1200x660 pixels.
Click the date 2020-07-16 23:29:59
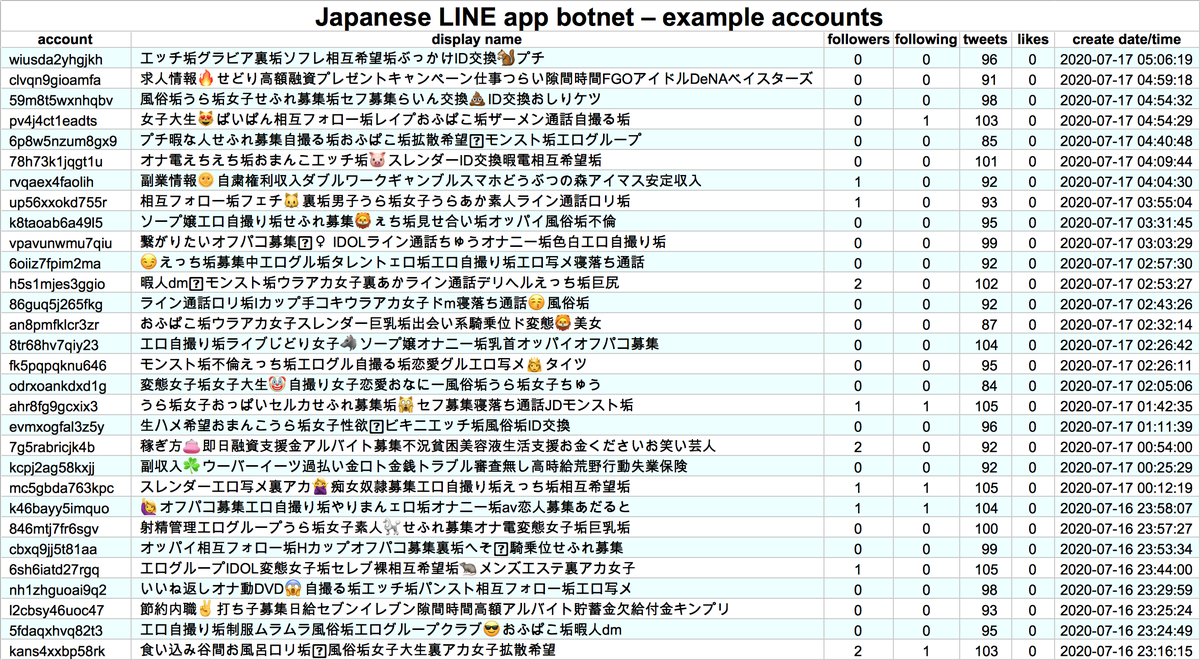(x=1126, y=590)
